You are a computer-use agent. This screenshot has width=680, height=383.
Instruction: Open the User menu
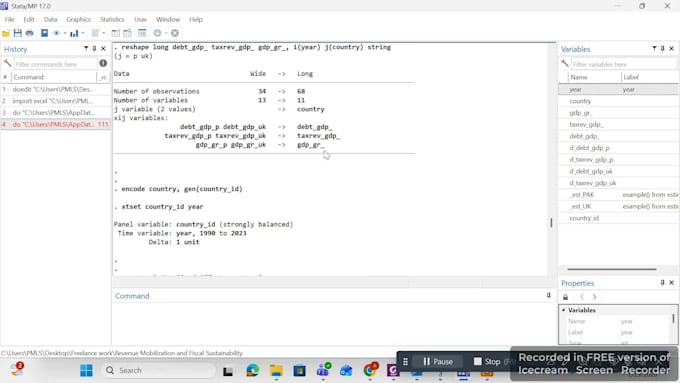pos(140,20)
